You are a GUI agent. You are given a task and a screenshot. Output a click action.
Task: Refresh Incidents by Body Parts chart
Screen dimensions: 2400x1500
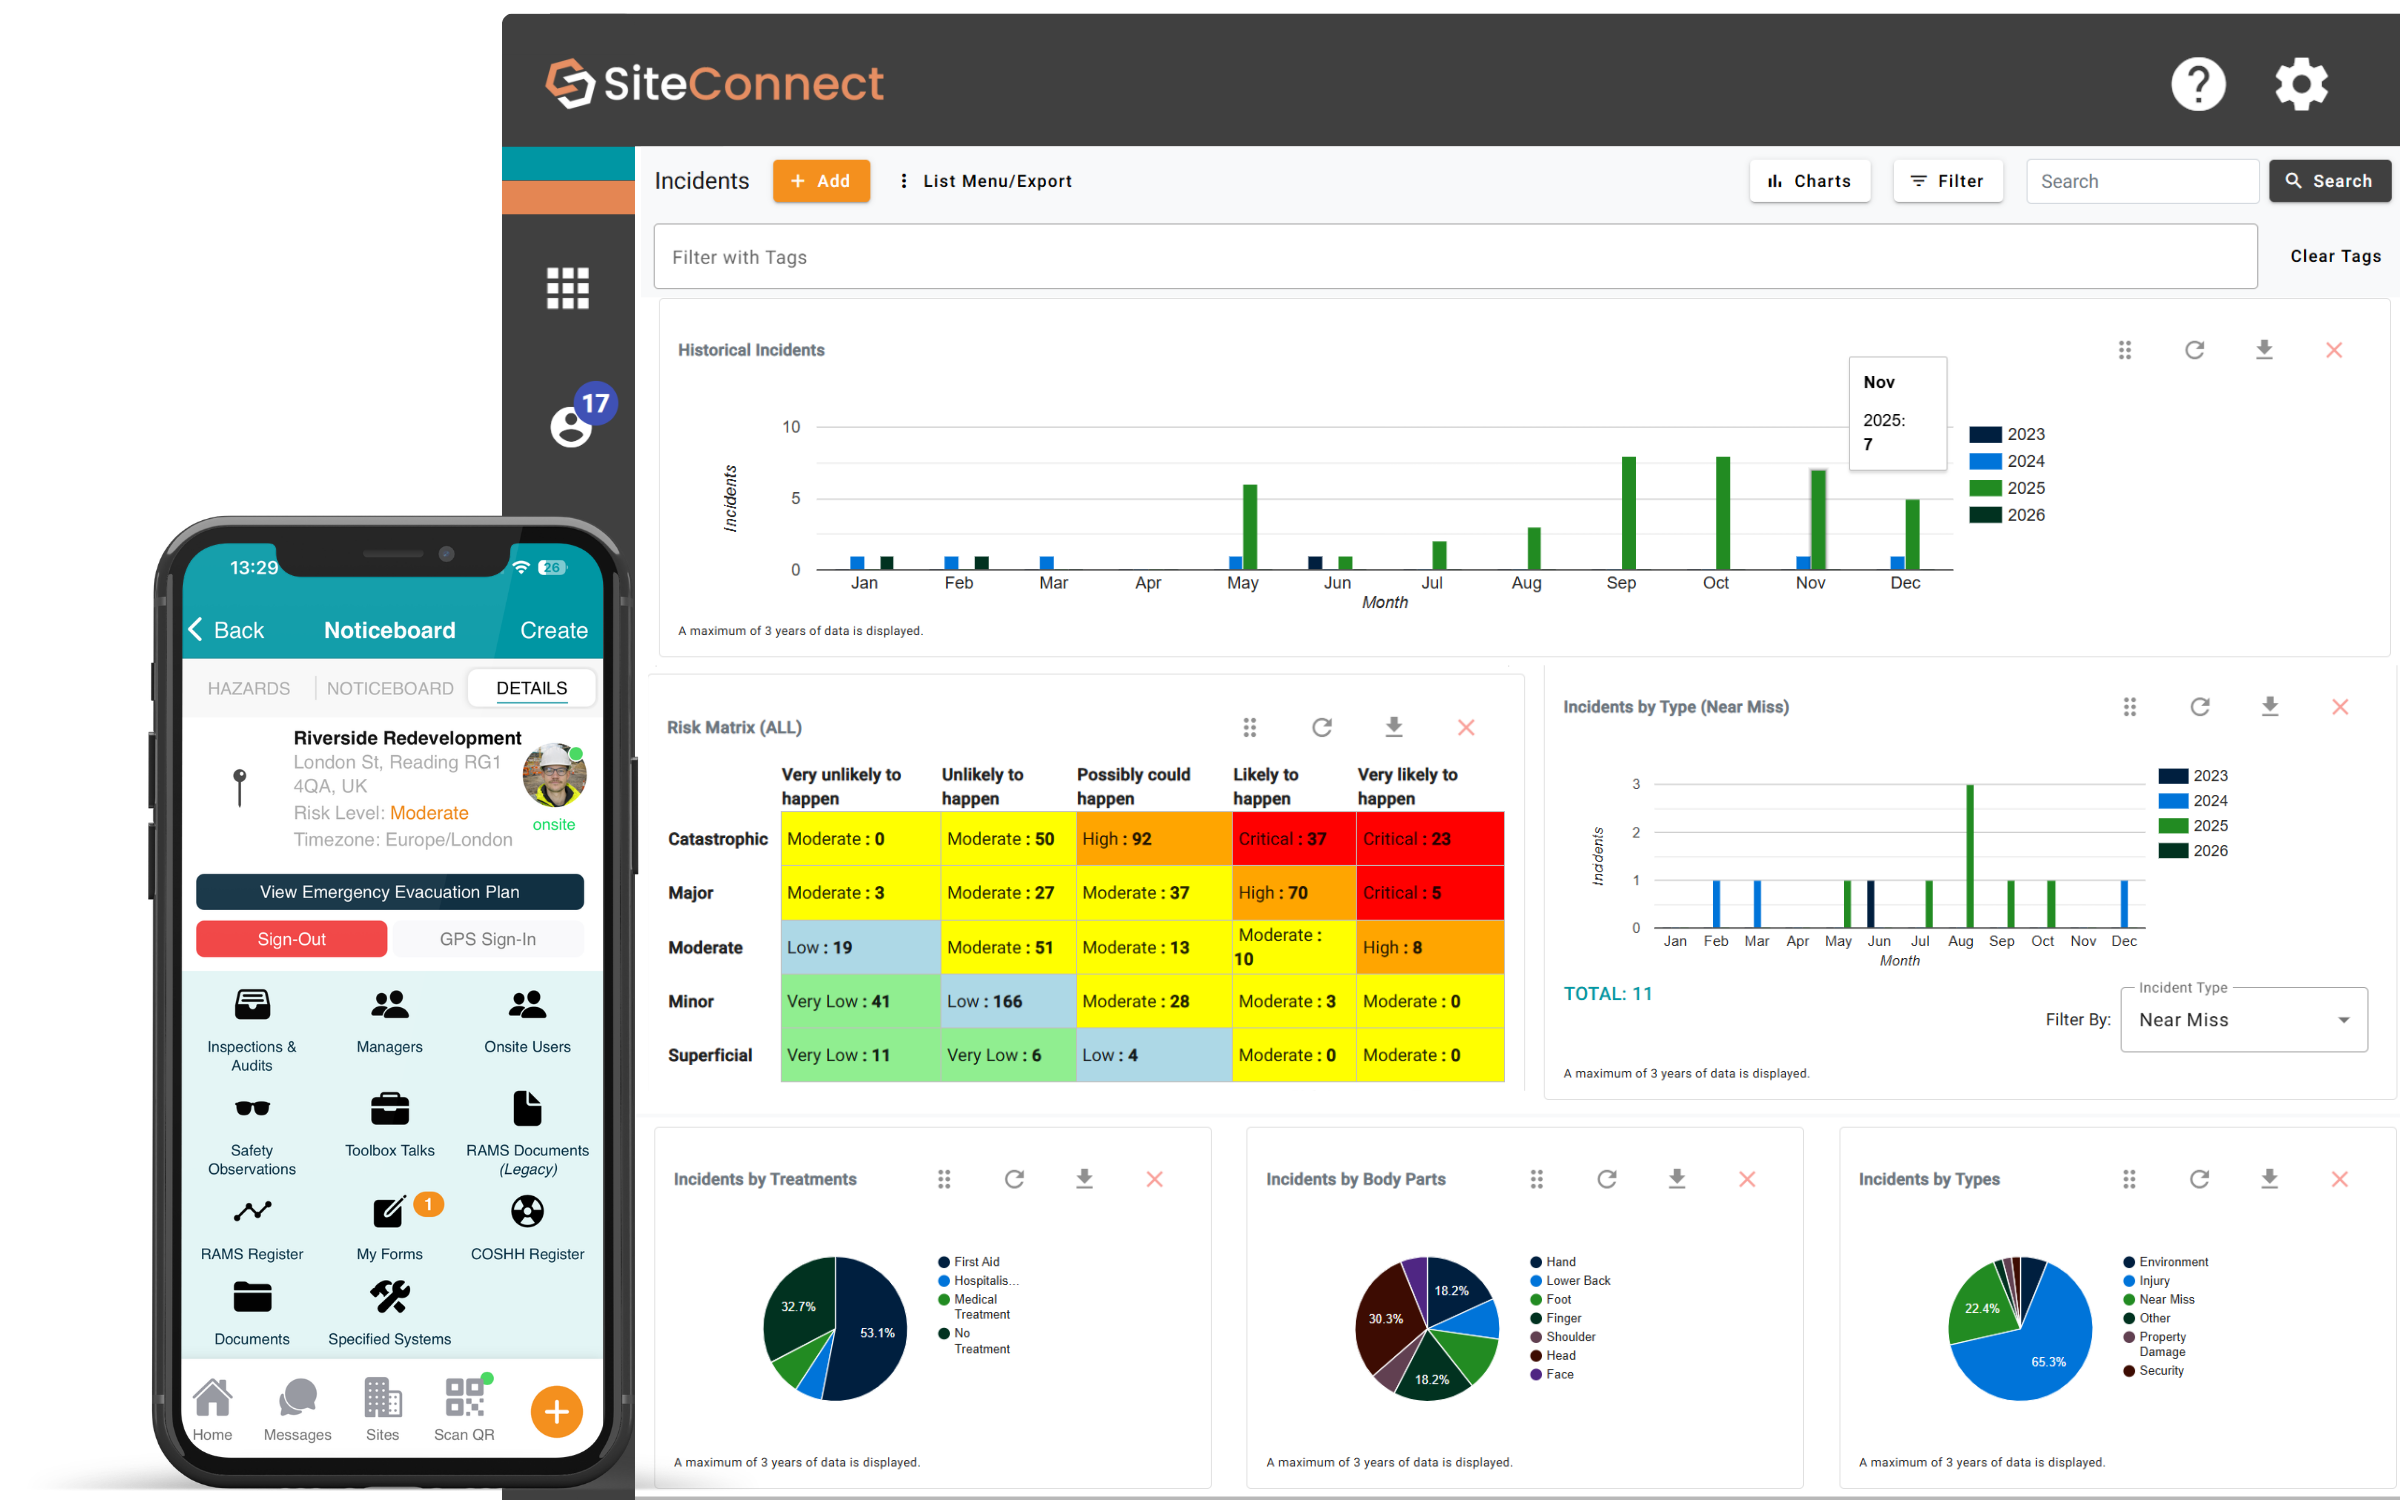pyautogui.click(x=1607, y=1179)
